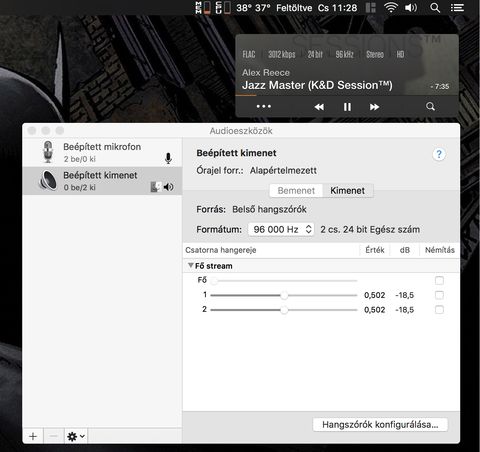Open Spotlight search in menu bar
480x452 pixels.
click(x=435, y=7)
